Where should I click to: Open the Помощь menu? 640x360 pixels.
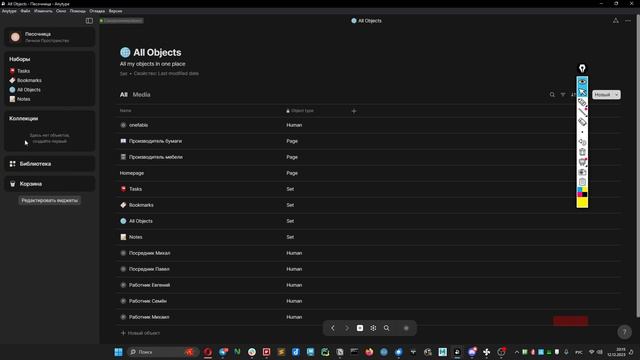[78, 11]
